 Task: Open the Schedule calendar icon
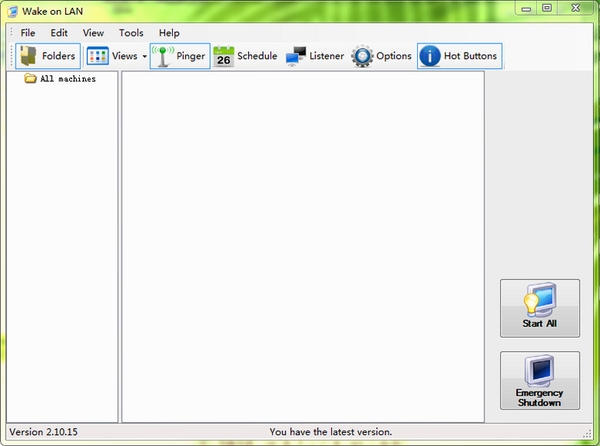coord(223,56)
